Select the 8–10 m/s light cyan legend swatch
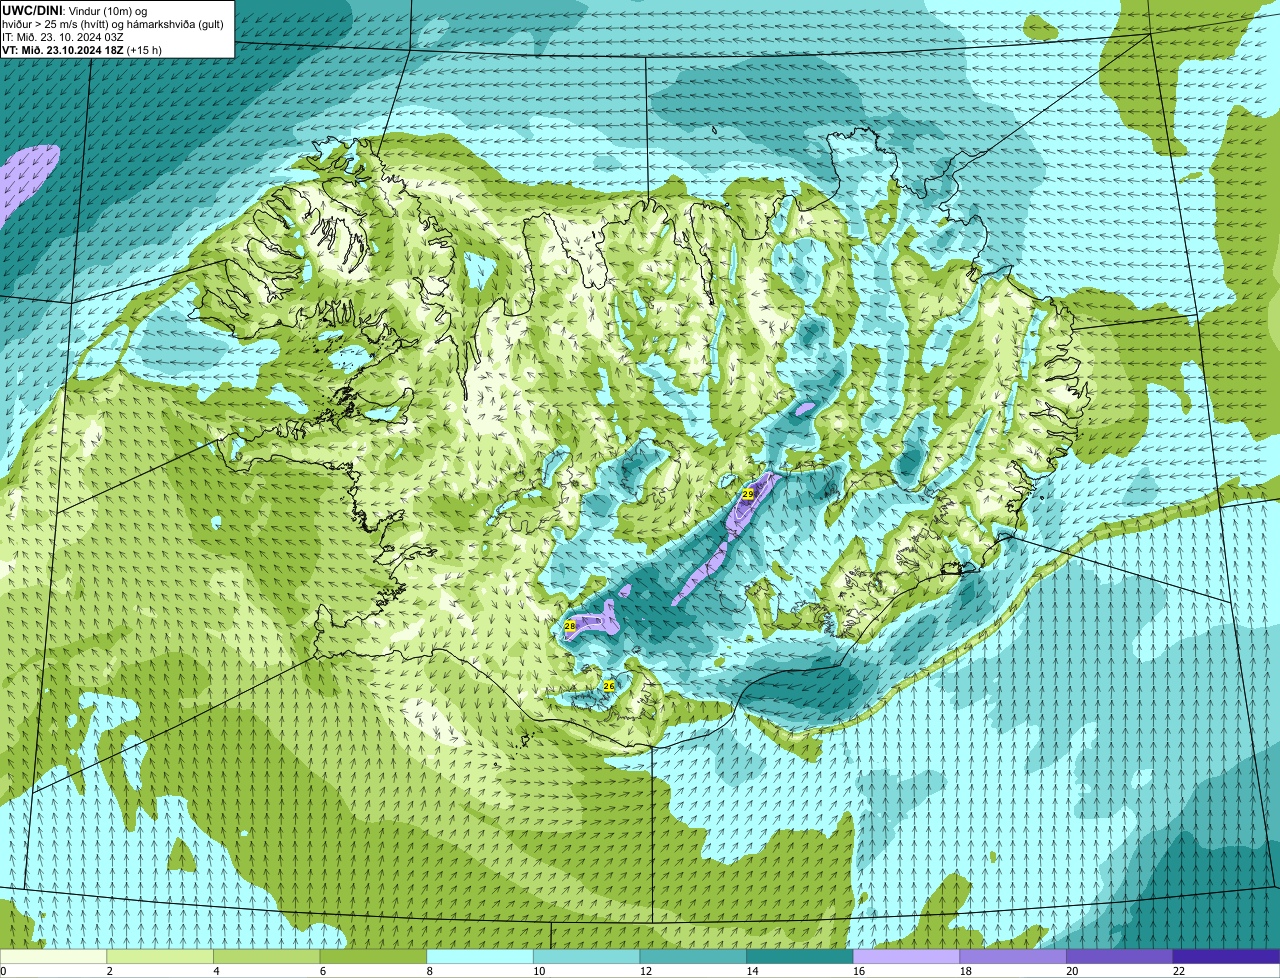 coord(480,956)
